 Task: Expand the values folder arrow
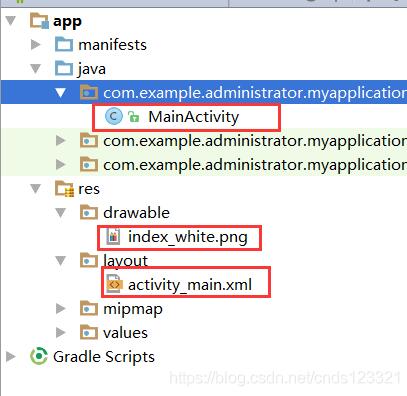(60, 332)
